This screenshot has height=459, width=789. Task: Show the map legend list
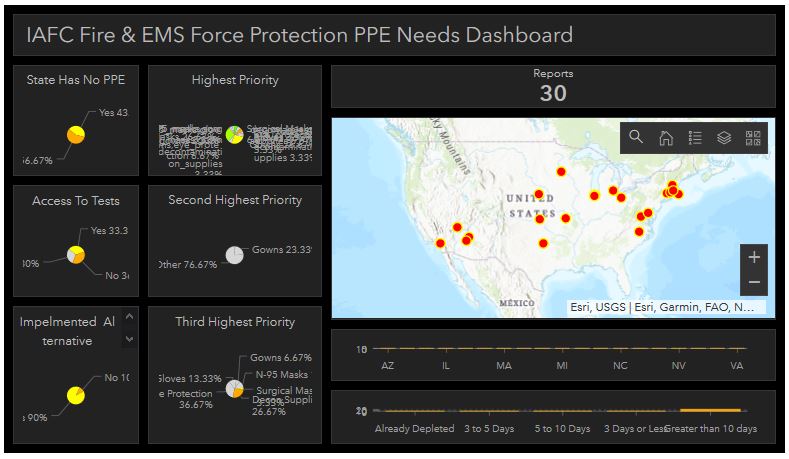pyautogui.click(x=695, y=138)
